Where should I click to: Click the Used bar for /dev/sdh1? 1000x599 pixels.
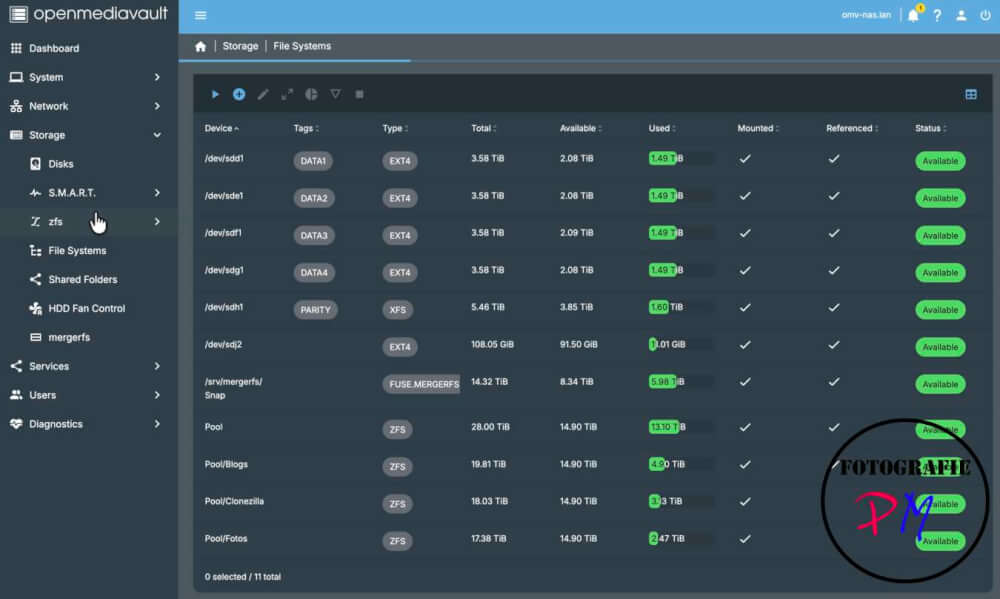pos(680,307)
